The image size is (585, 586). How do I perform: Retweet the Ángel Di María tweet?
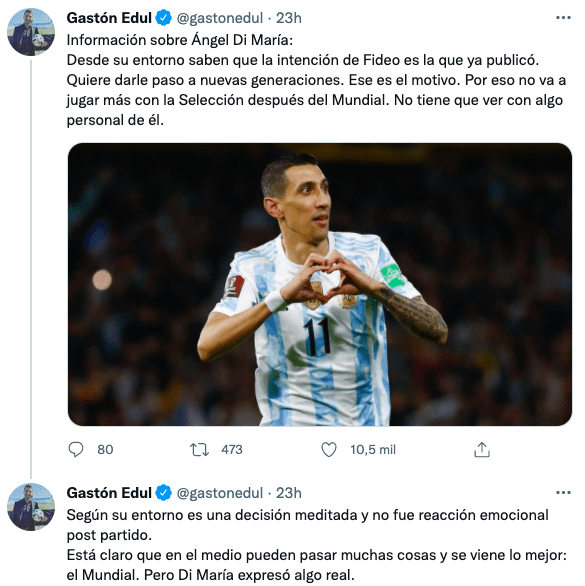click(199, 450)
